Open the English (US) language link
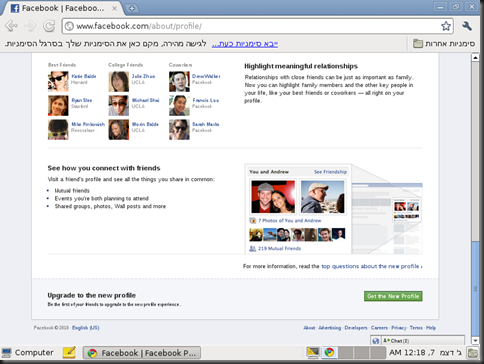 86,328
